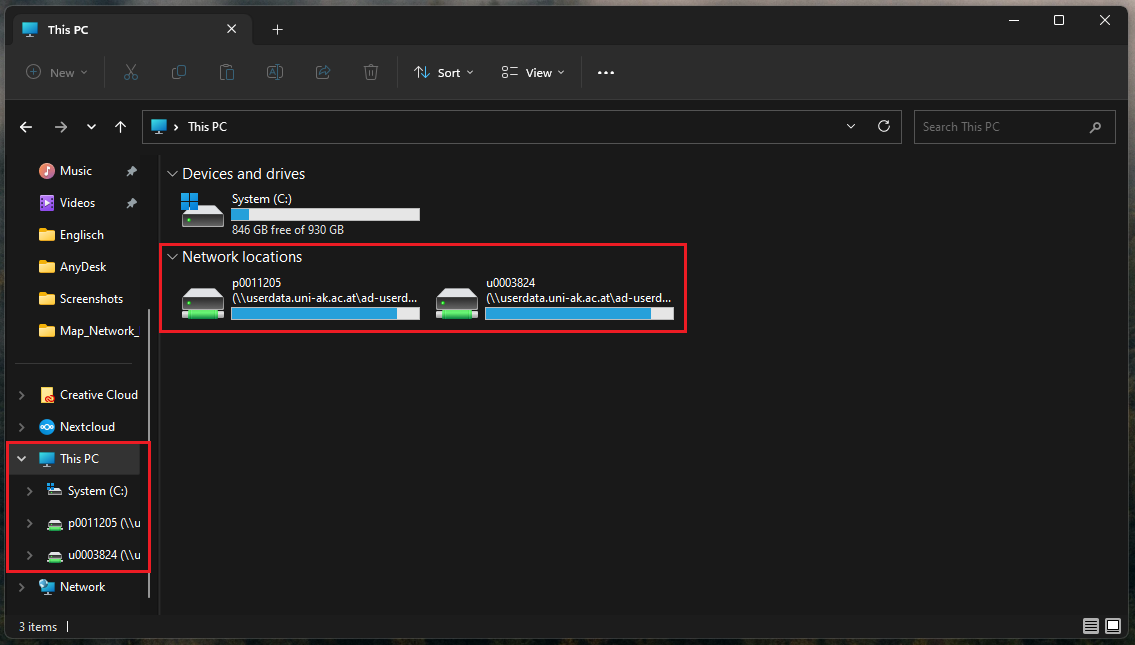The height and width of the screenshot is (645, 1135).
Task: Select the p0011205 network drive icon
Action: pos(203,303)
